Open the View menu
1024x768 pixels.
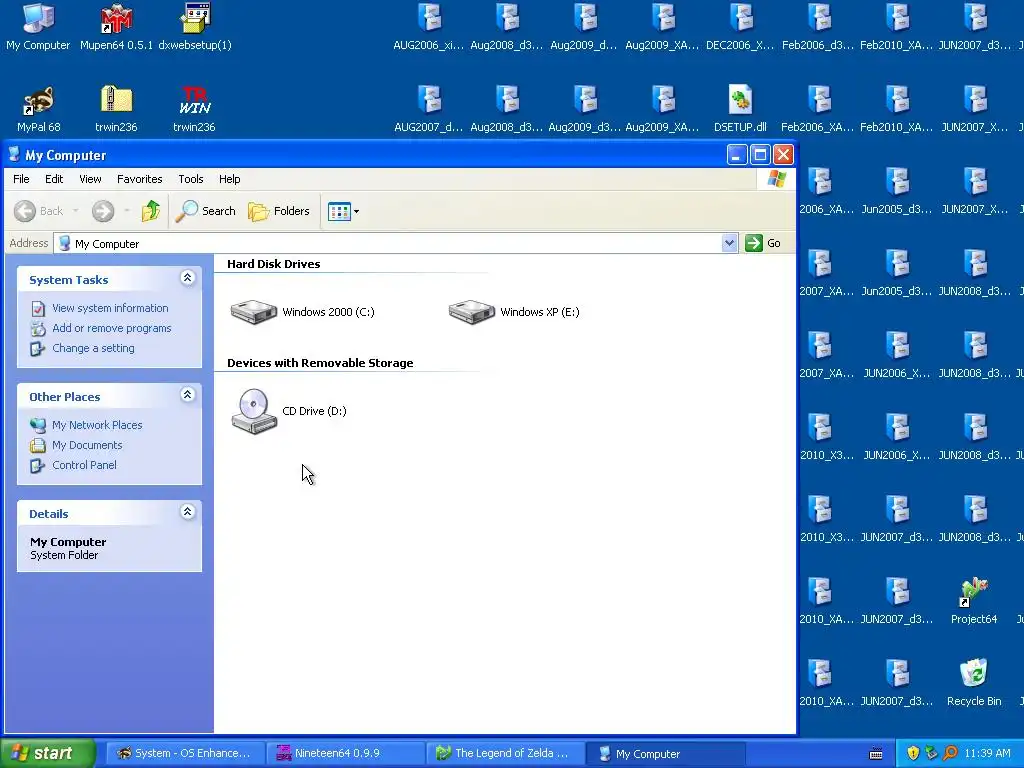click(90, 179)
